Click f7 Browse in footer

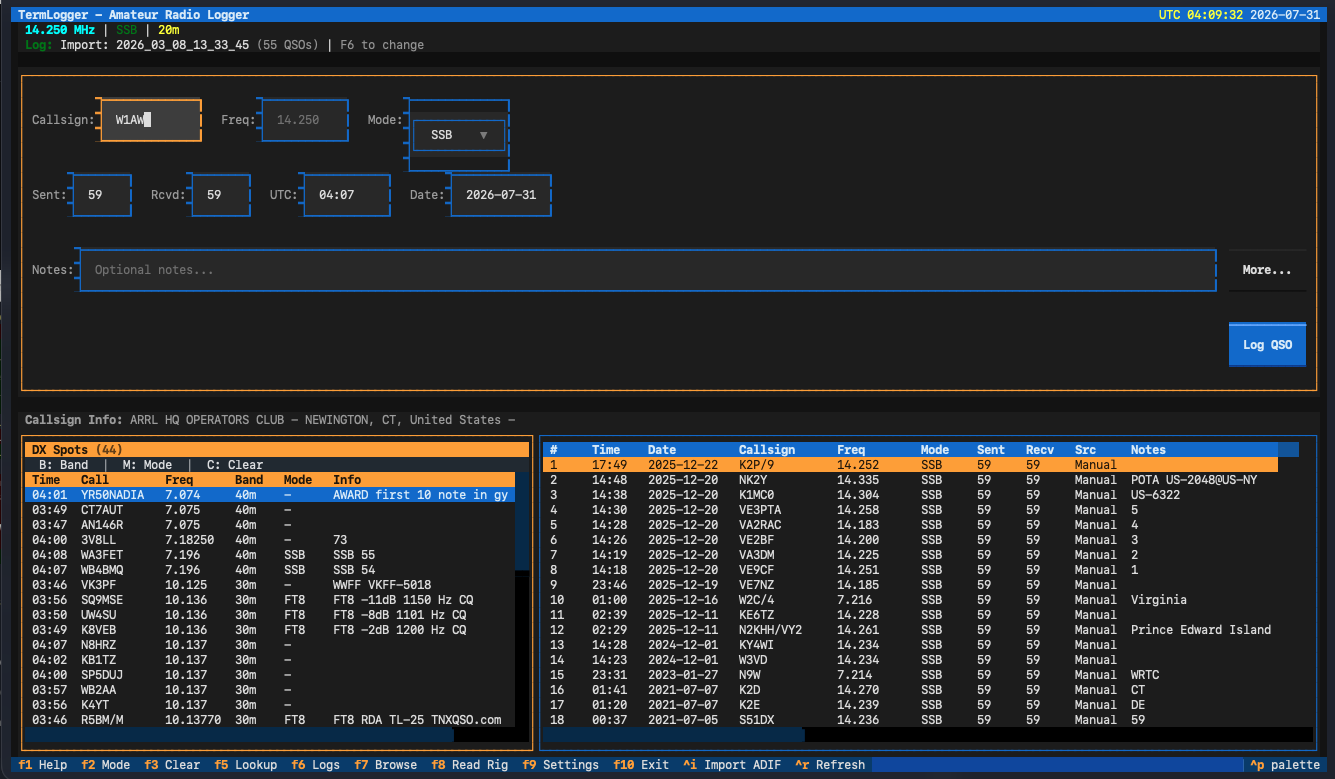pos(386,765)
